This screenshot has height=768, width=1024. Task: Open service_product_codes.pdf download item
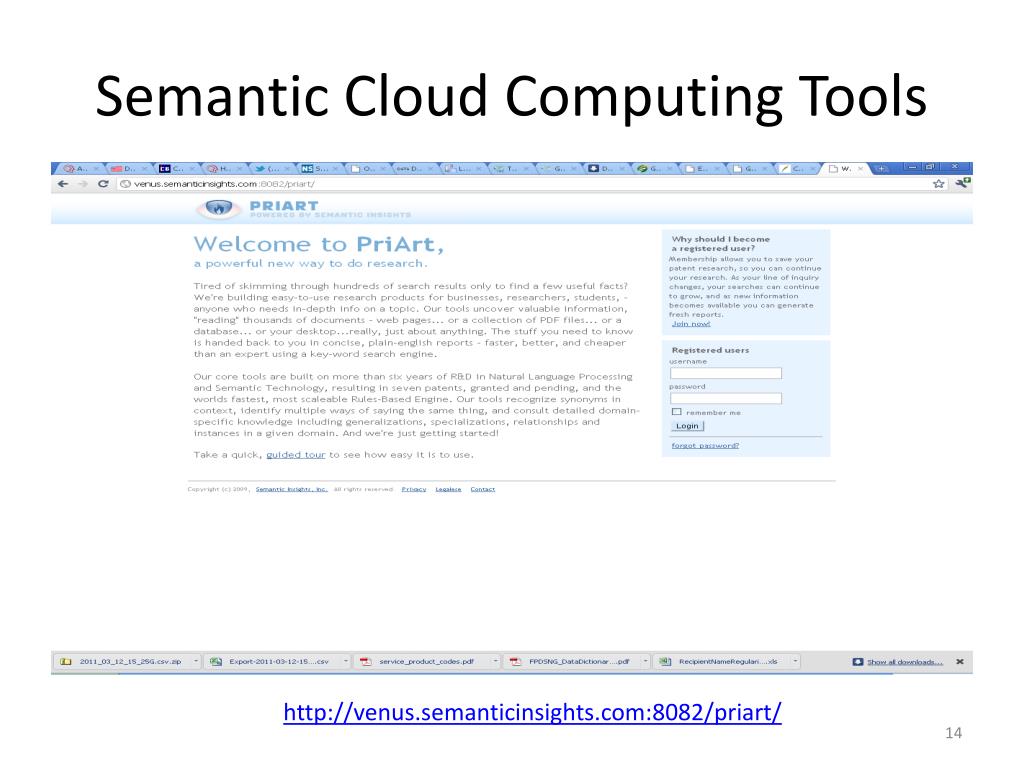[426, 662]
